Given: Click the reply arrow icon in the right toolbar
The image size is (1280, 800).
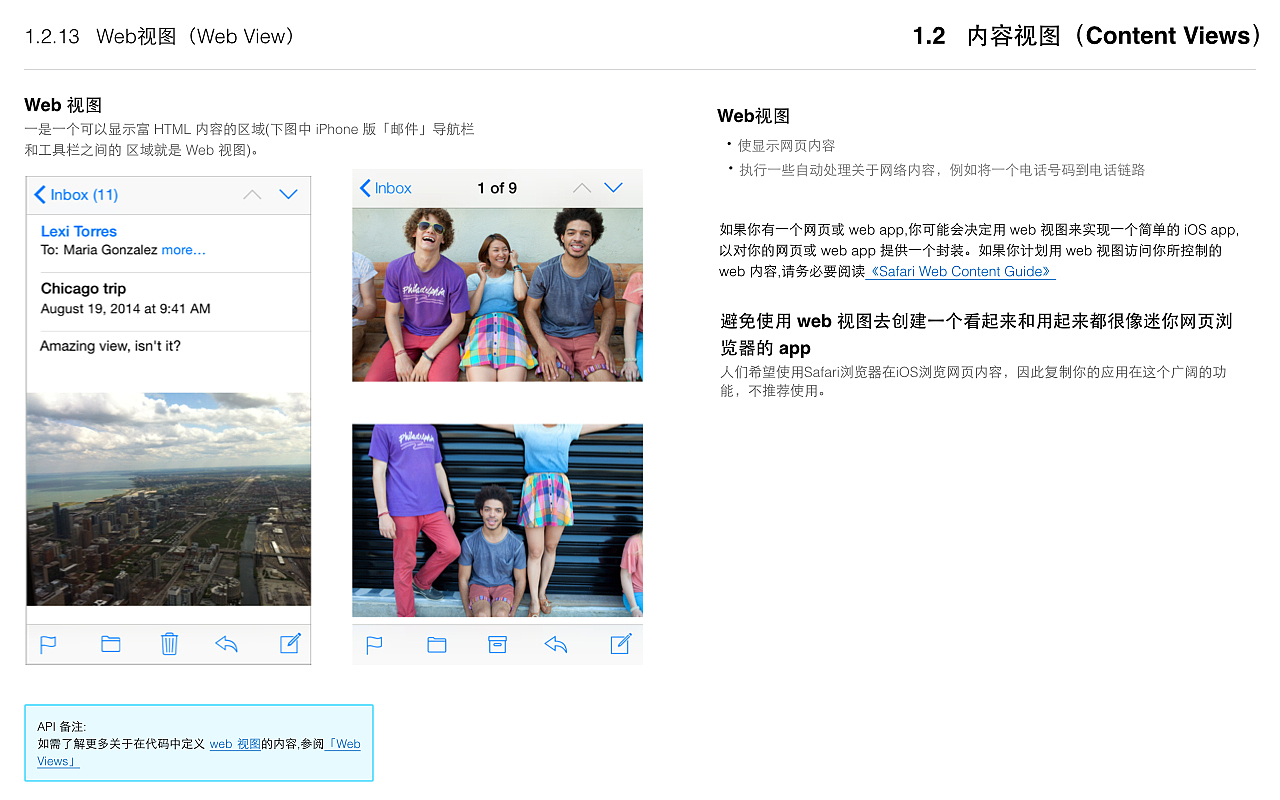Looking at the screenshot, I should click(x=556, y=645).
